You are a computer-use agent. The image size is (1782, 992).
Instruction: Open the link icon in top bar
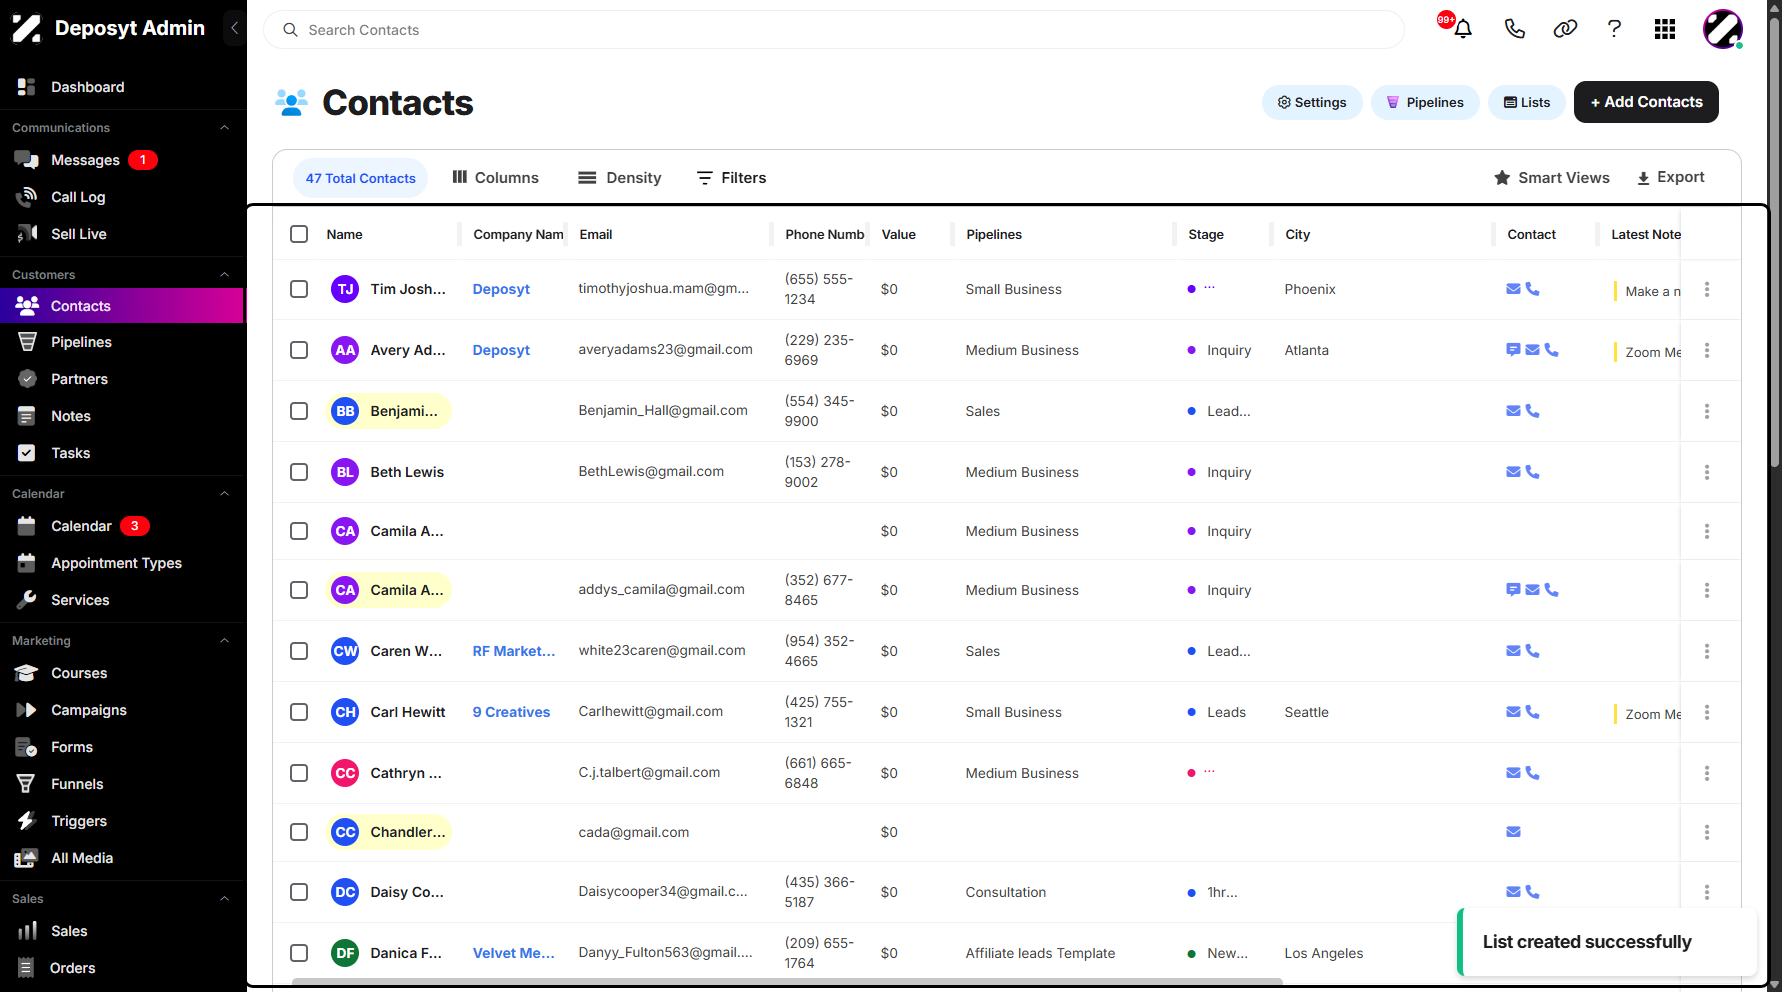coord(1565,29)
